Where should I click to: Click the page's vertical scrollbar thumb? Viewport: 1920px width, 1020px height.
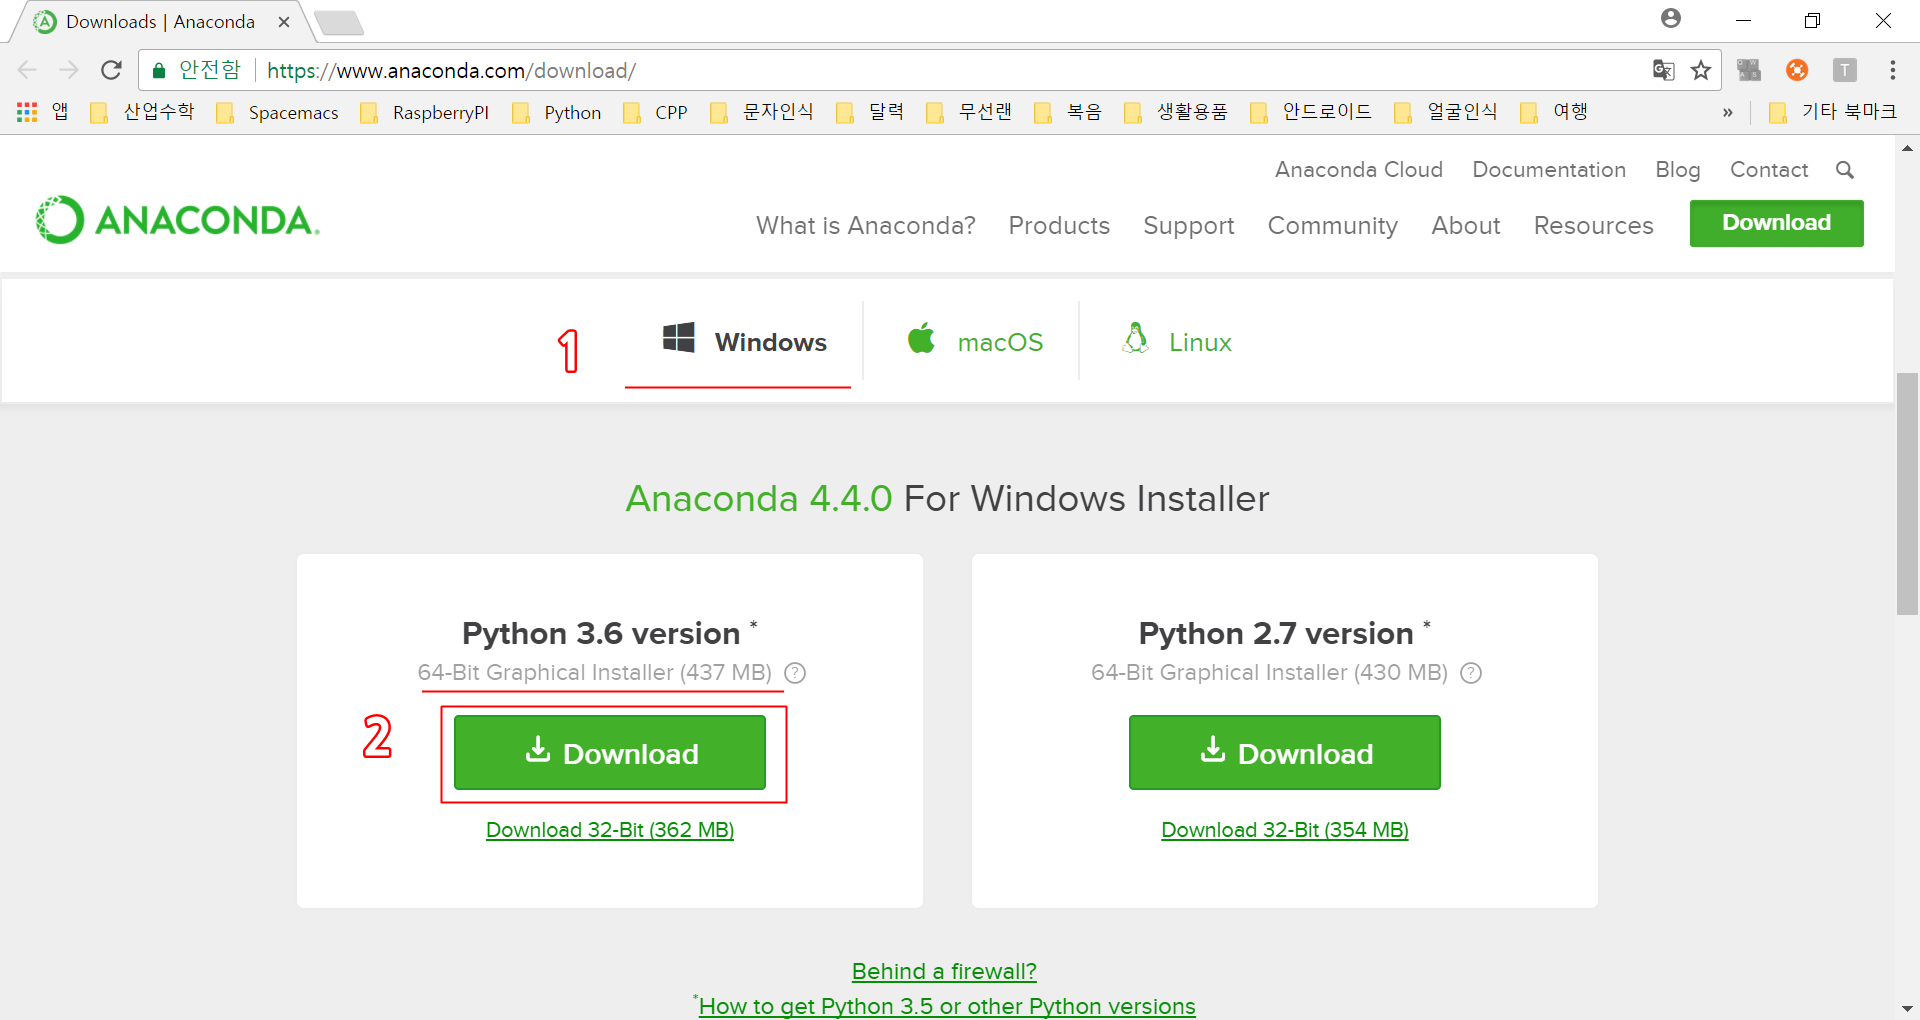coord(1907,493)
